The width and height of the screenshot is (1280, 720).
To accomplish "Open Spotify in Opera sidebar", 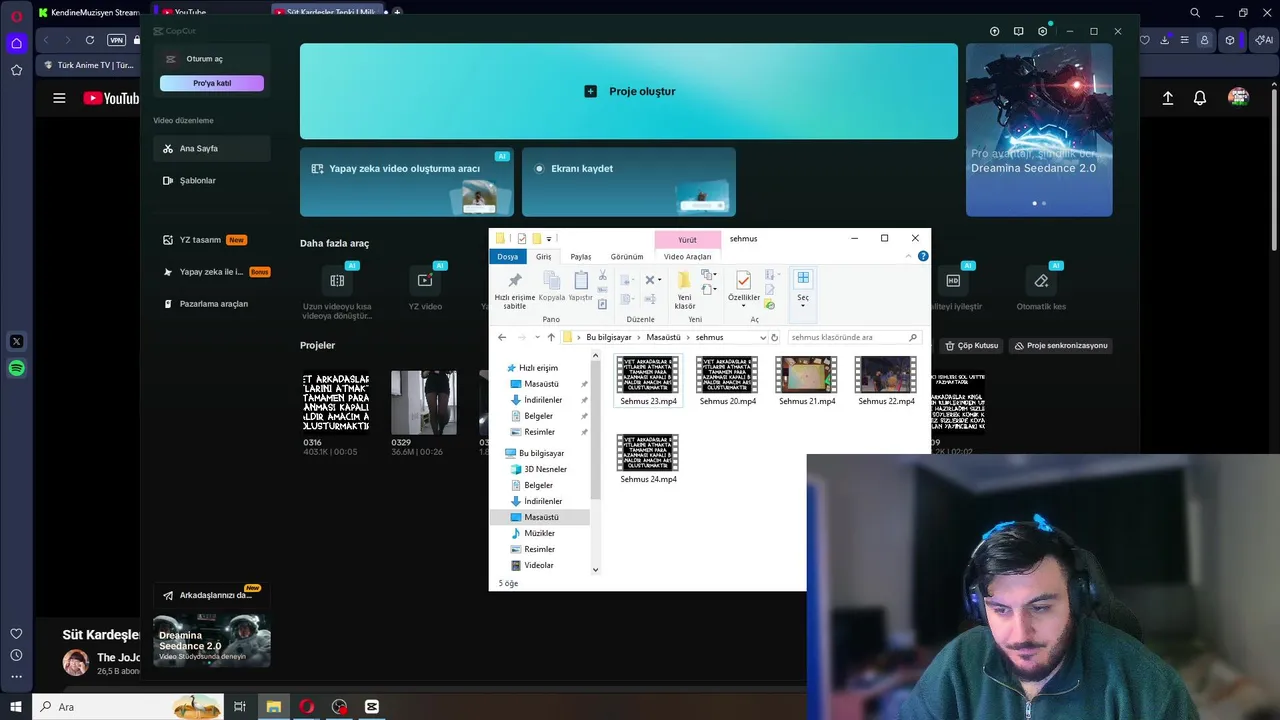I will (x=16, y=368).
